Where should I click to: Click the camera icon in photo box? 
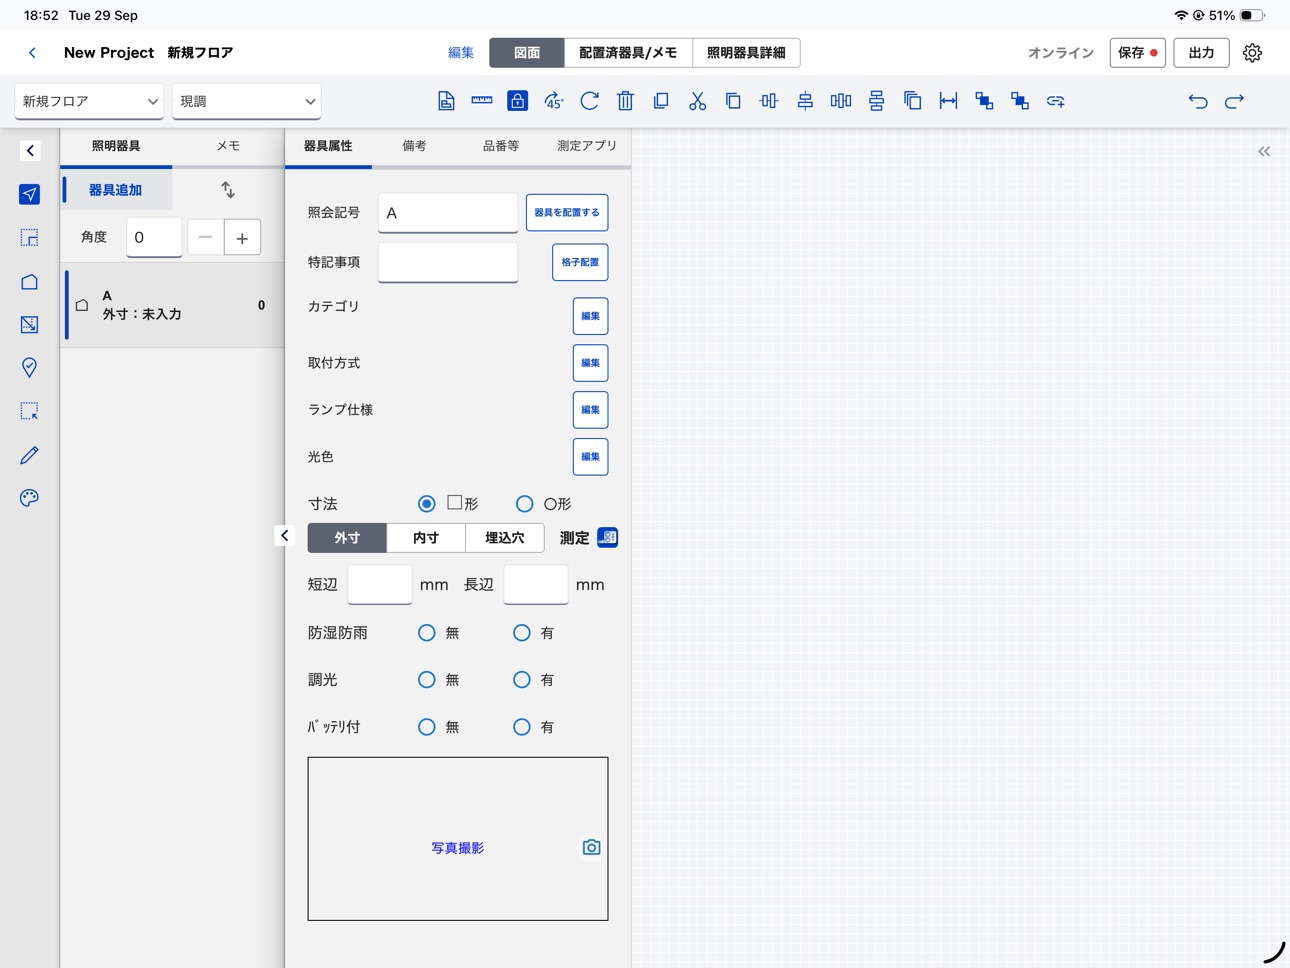(x=591, y=848)
